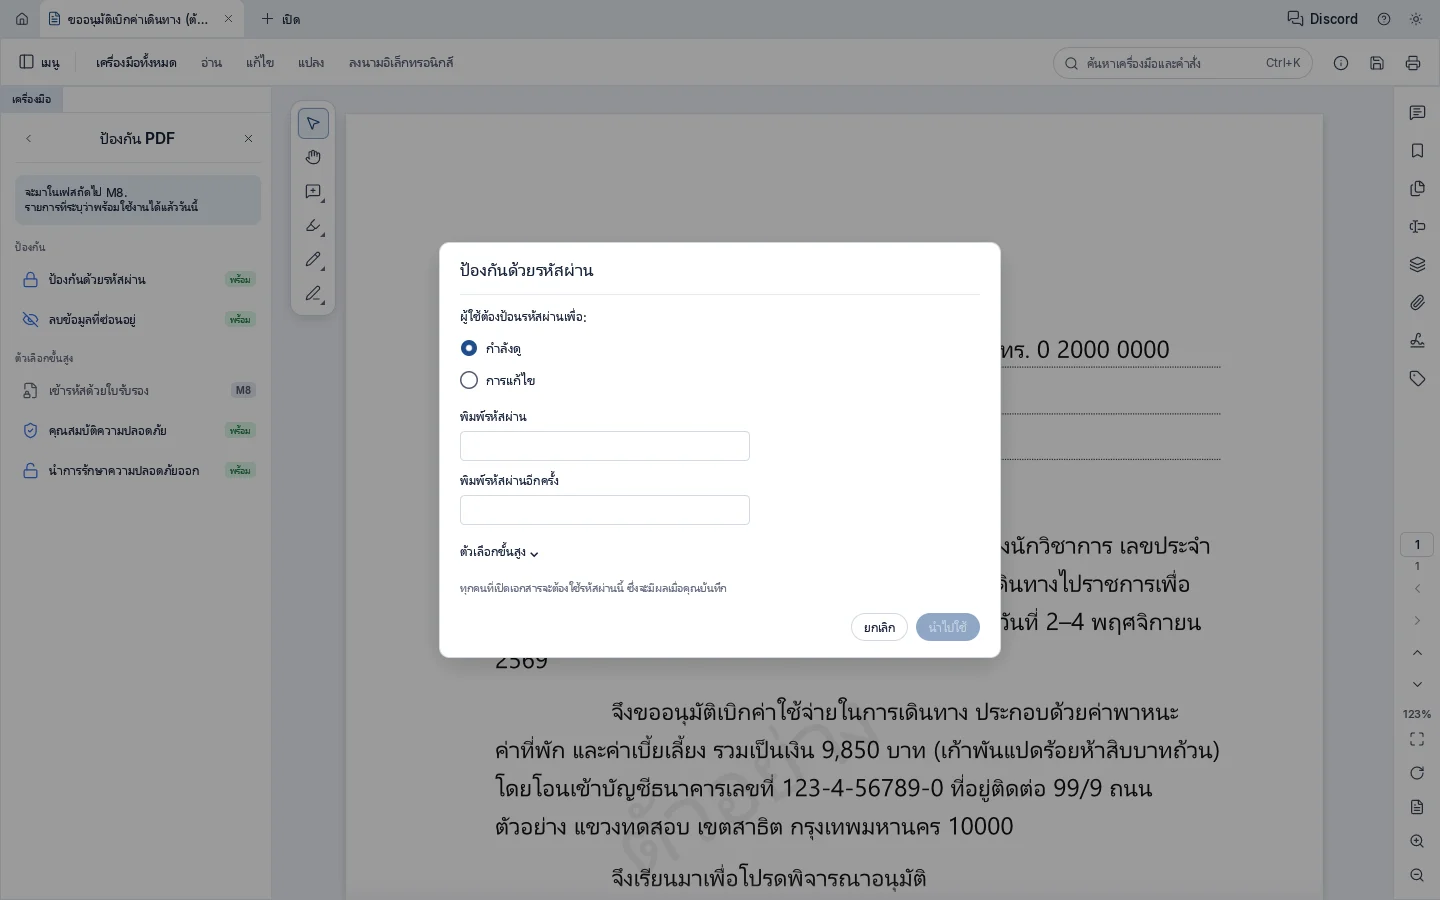1440x900 pixels.
Task: Select the pencil drawing tool
Action: (x=313, y=259)
